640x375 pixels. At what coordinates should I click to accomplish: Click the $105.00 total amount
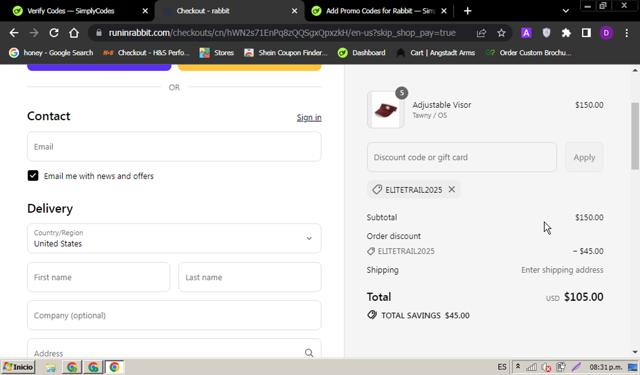point(584,297)
